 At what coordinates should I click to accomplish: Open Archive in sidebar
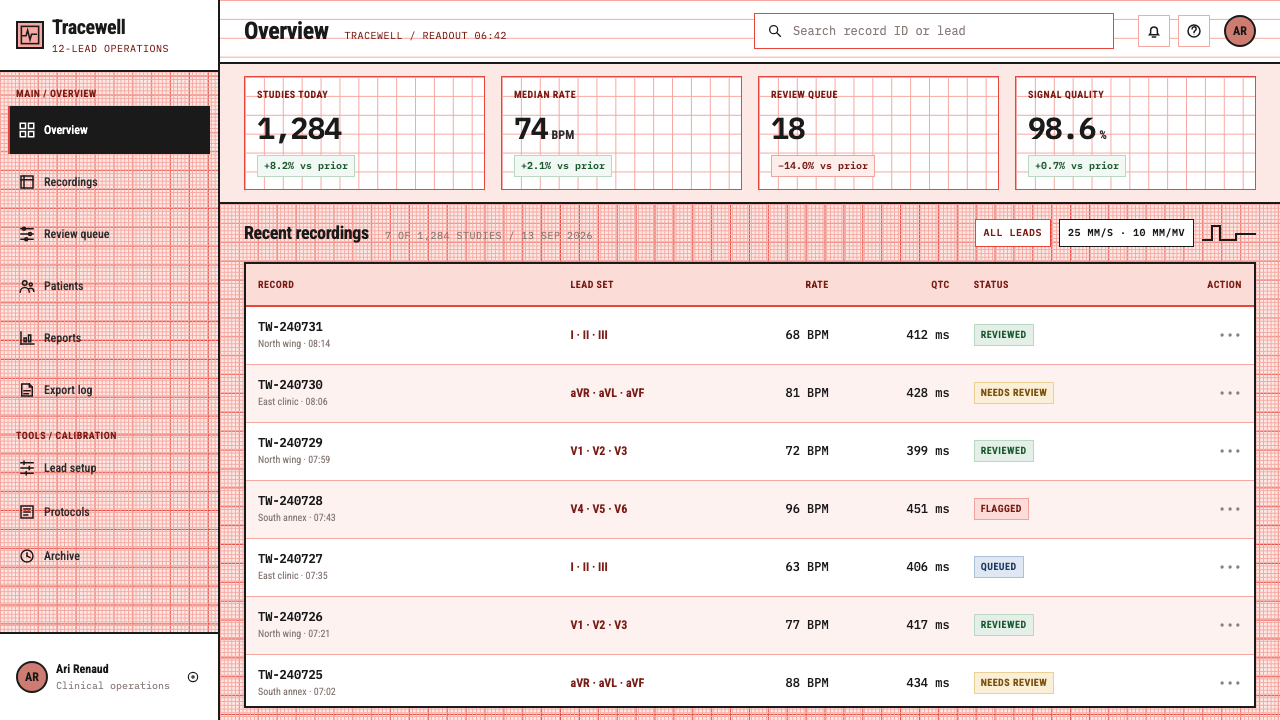[109, 556]
